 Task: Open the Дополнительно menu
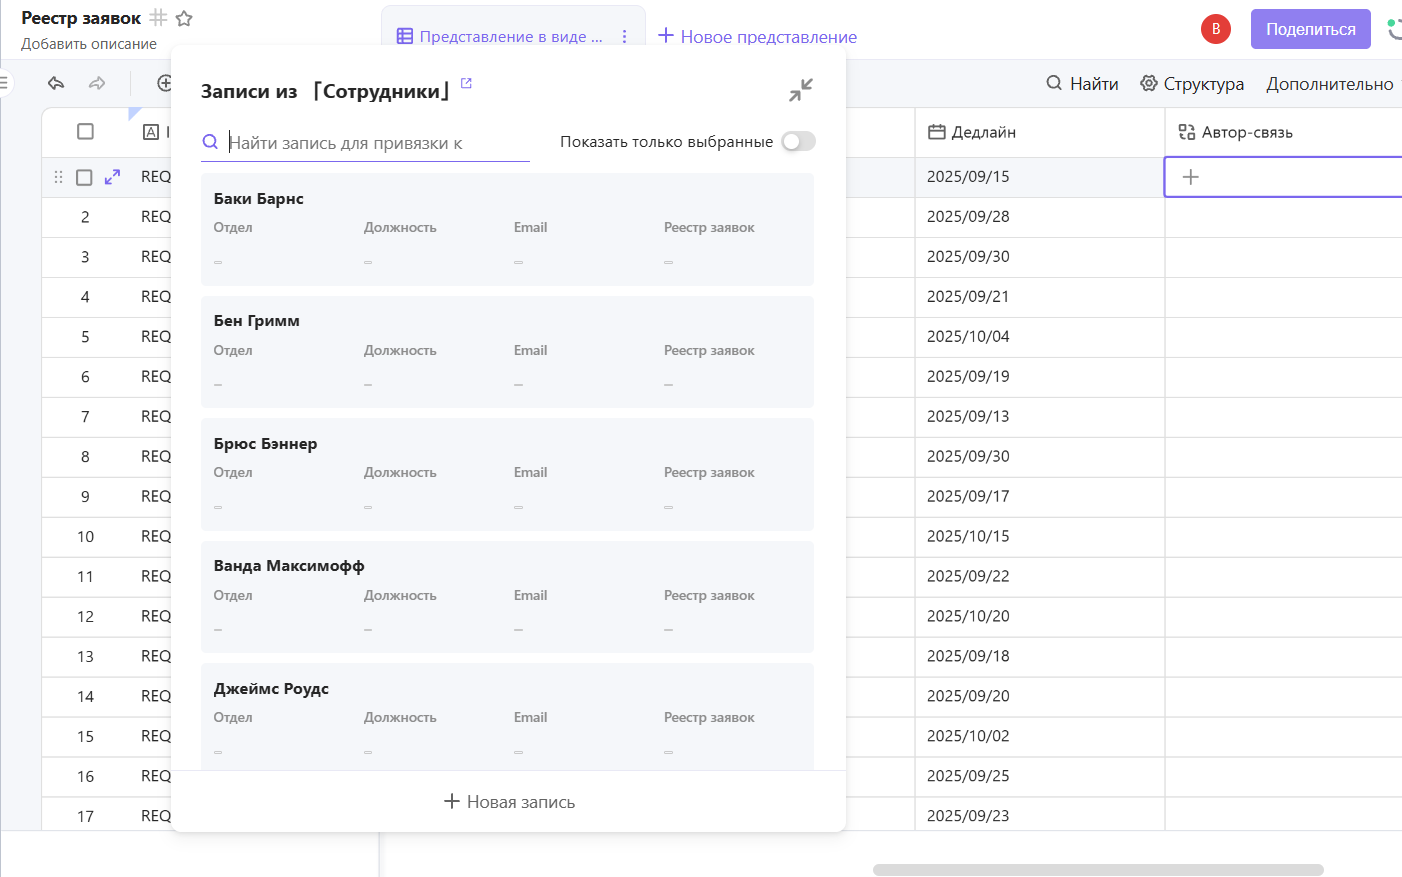coord(1330,84)
